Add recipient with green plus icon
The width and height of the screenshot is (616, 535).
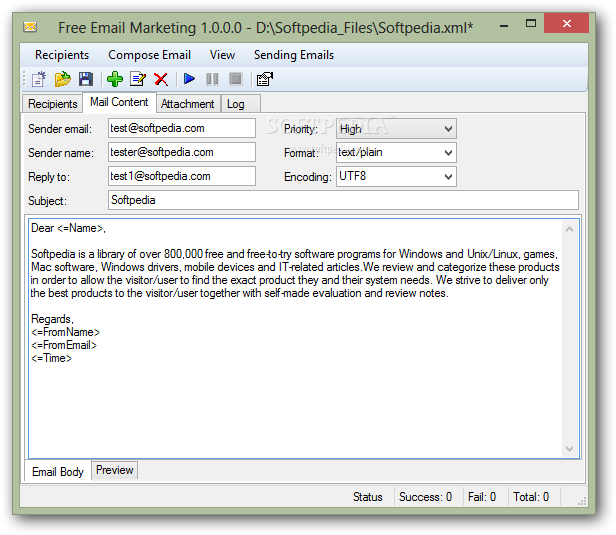115,79
